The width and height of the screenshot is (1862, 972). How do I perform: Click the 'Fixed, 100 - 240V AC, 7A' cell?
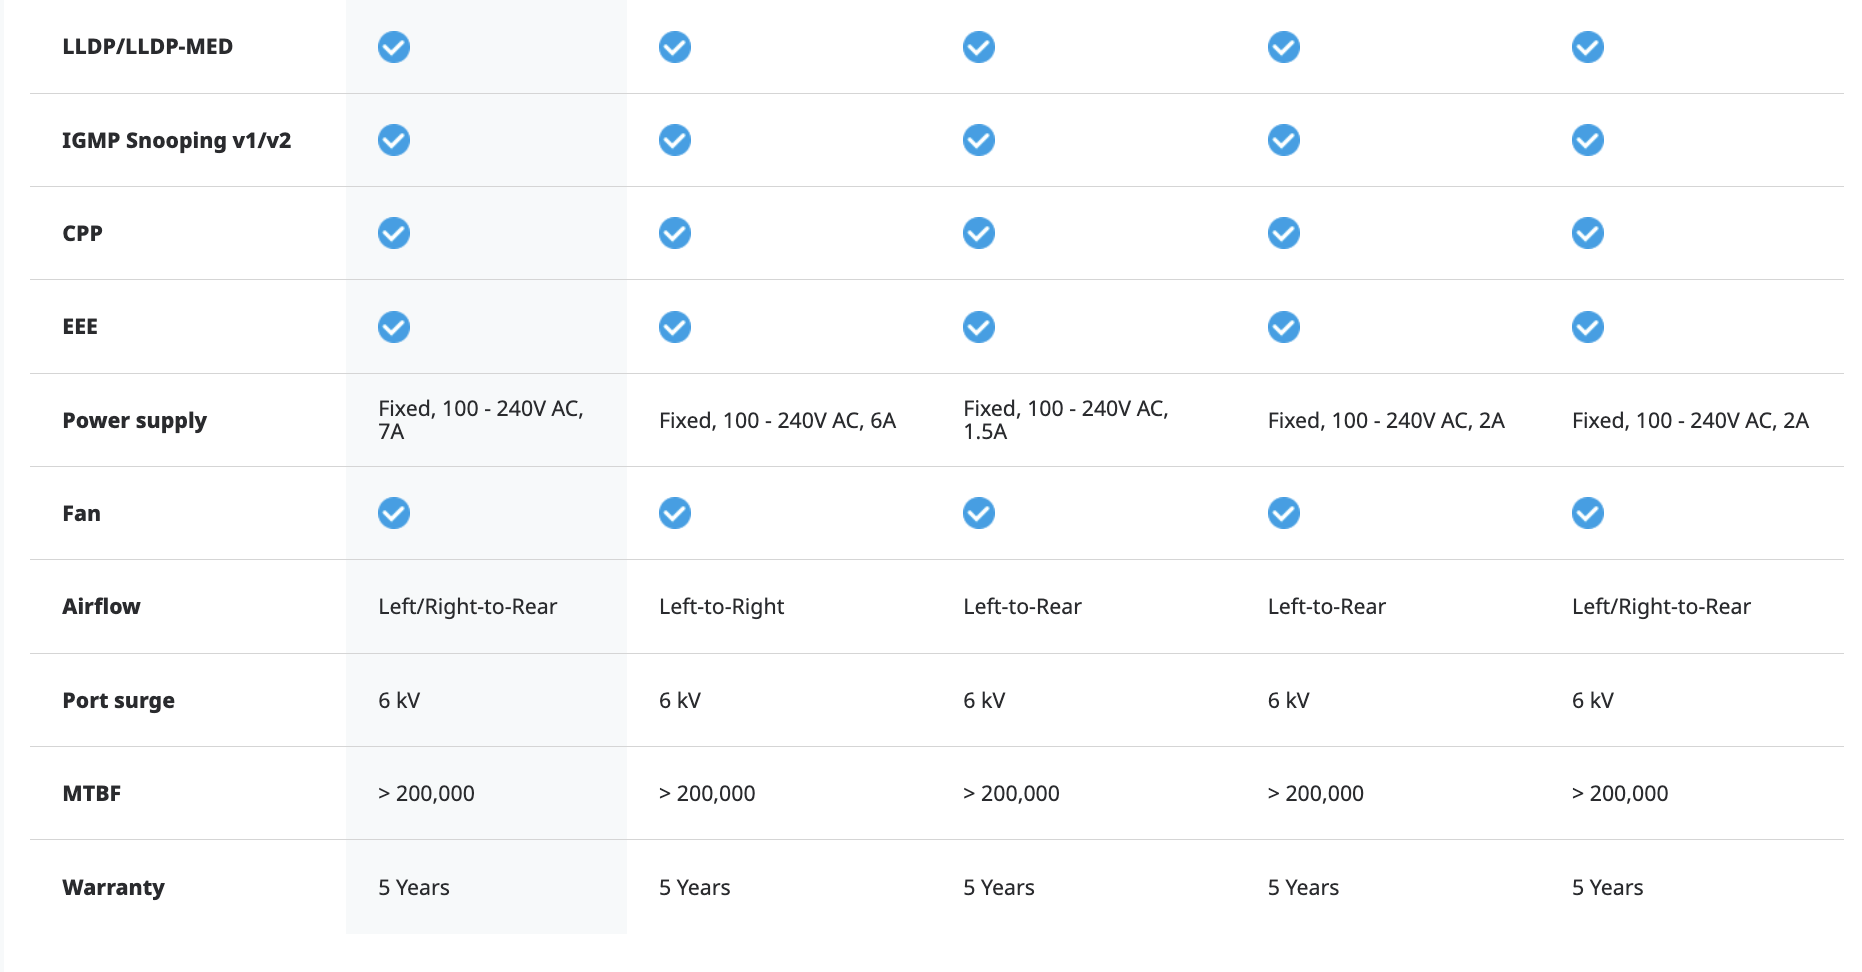[480, 420]
